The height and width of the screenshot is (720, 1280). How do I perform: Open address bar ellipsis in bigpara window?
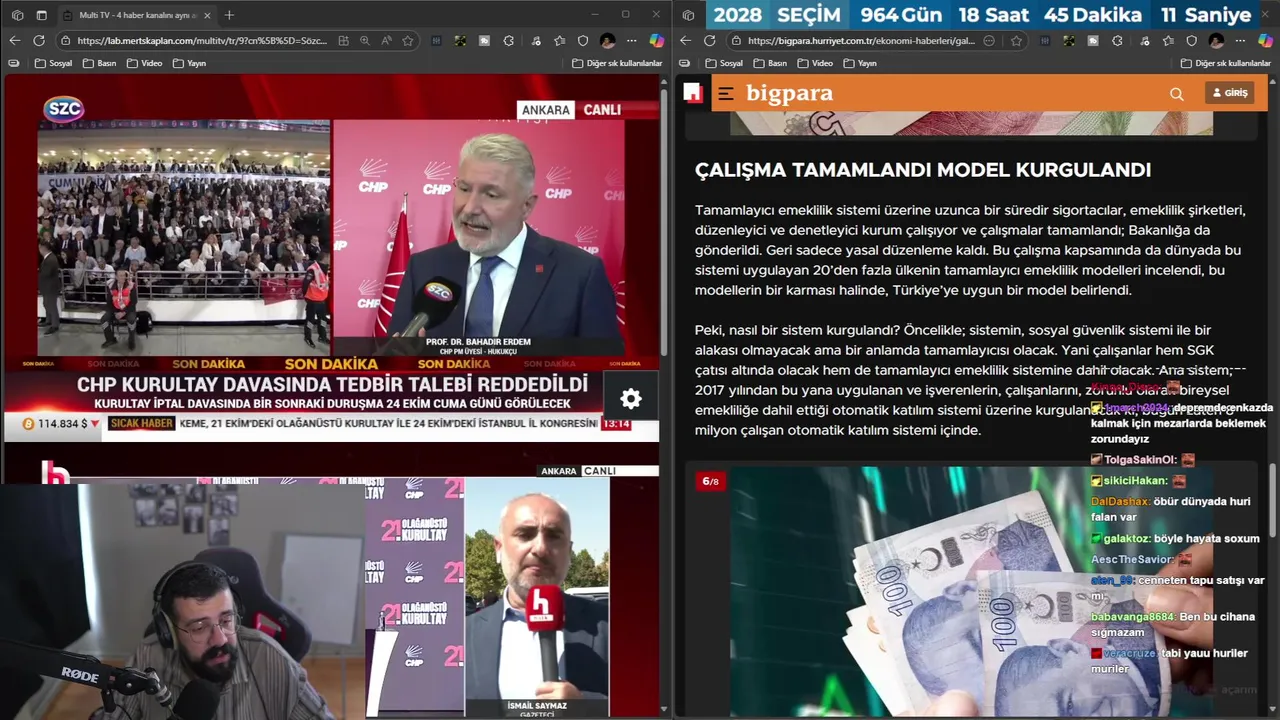989,41
